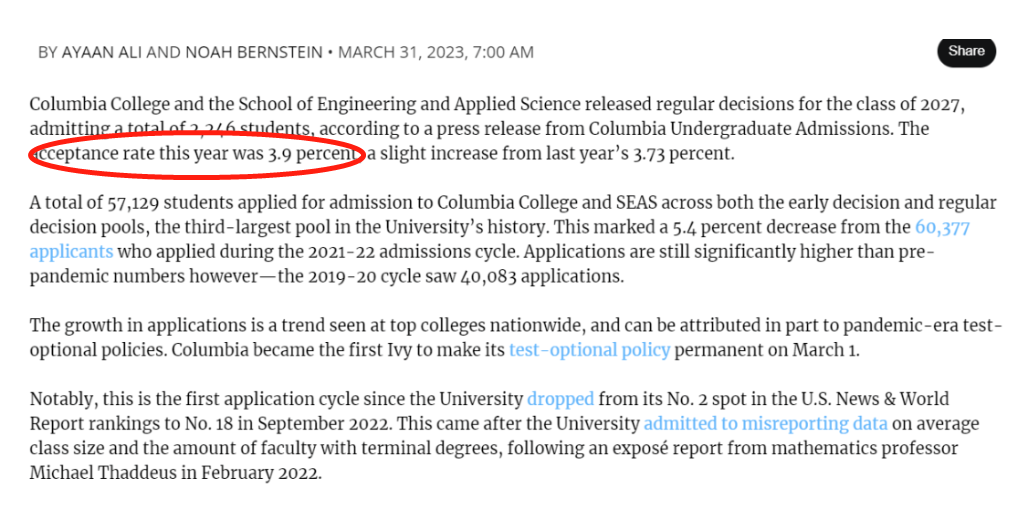This screenshot has width=1015, height=510.
Task: Open the "test-optional policy" link
Action: click(x=589, y=350)
